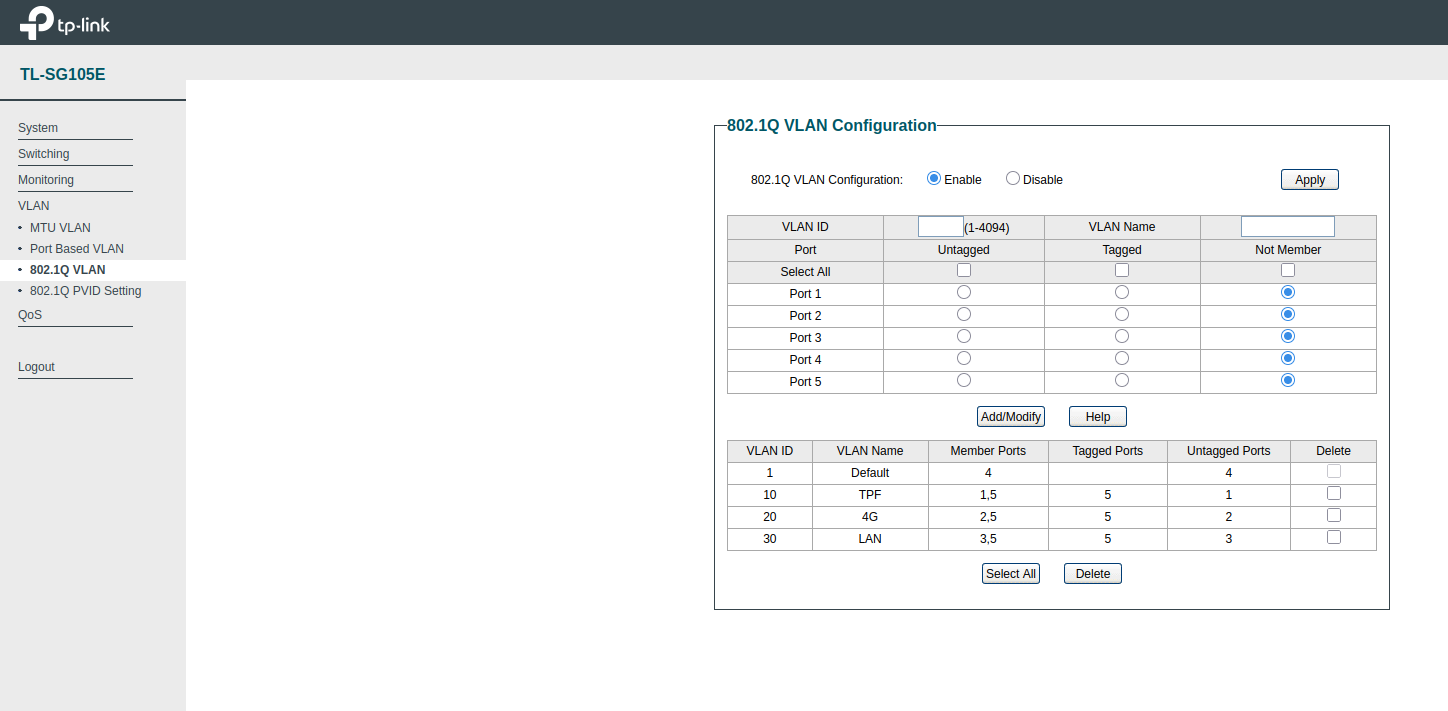
Task: Go to Port Based VLAN page
Action: point(77,249)
